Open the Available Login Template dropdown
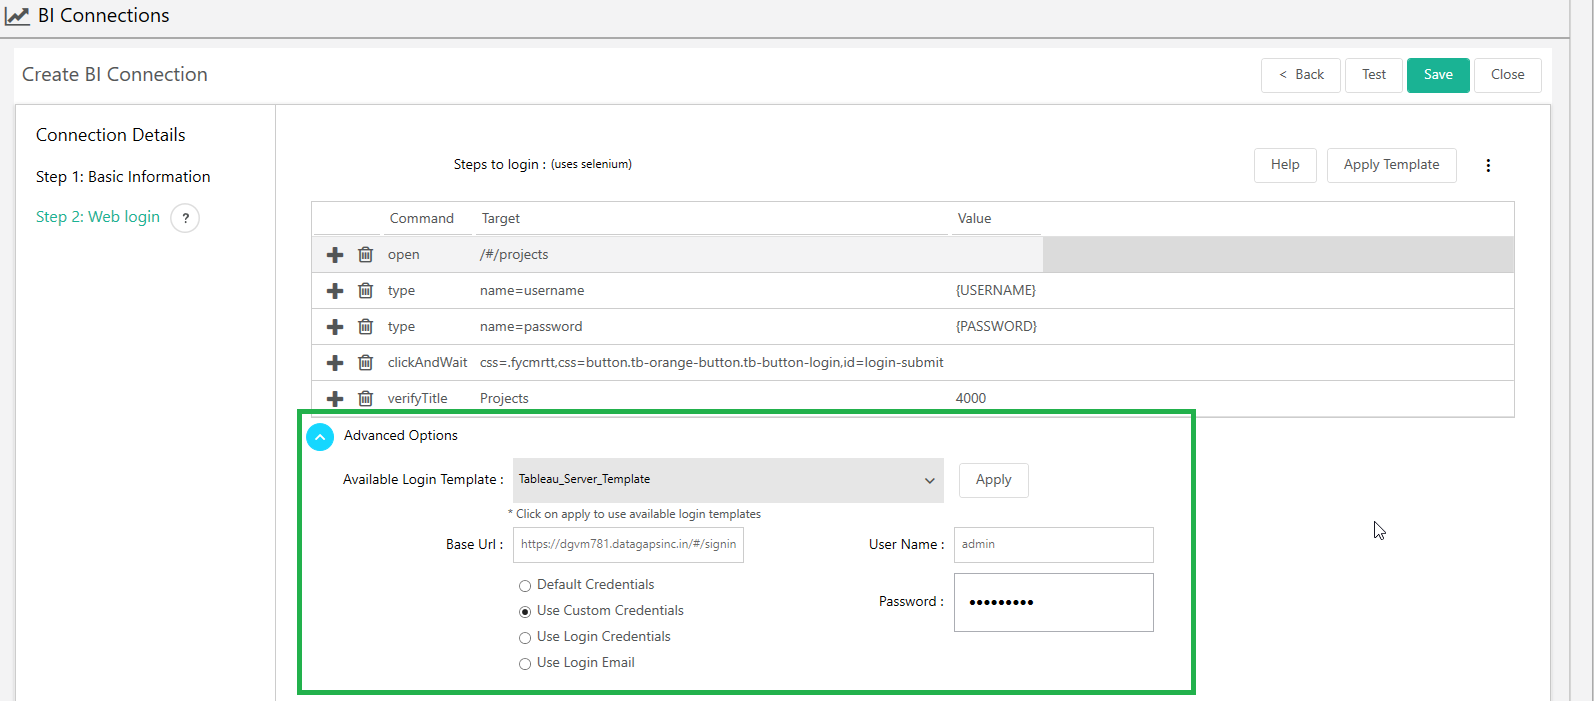1594x701 pixels. 728,480
